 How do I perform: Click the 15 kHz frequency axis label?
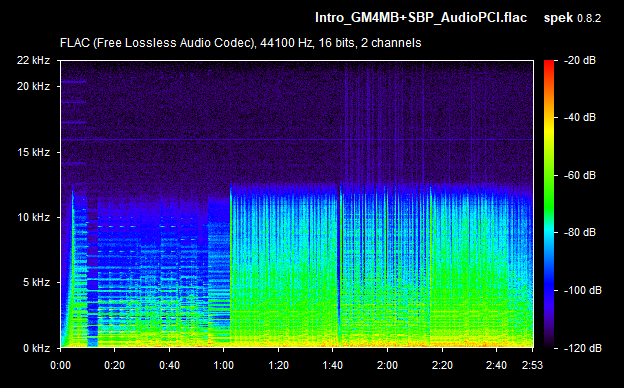[33, 152]
